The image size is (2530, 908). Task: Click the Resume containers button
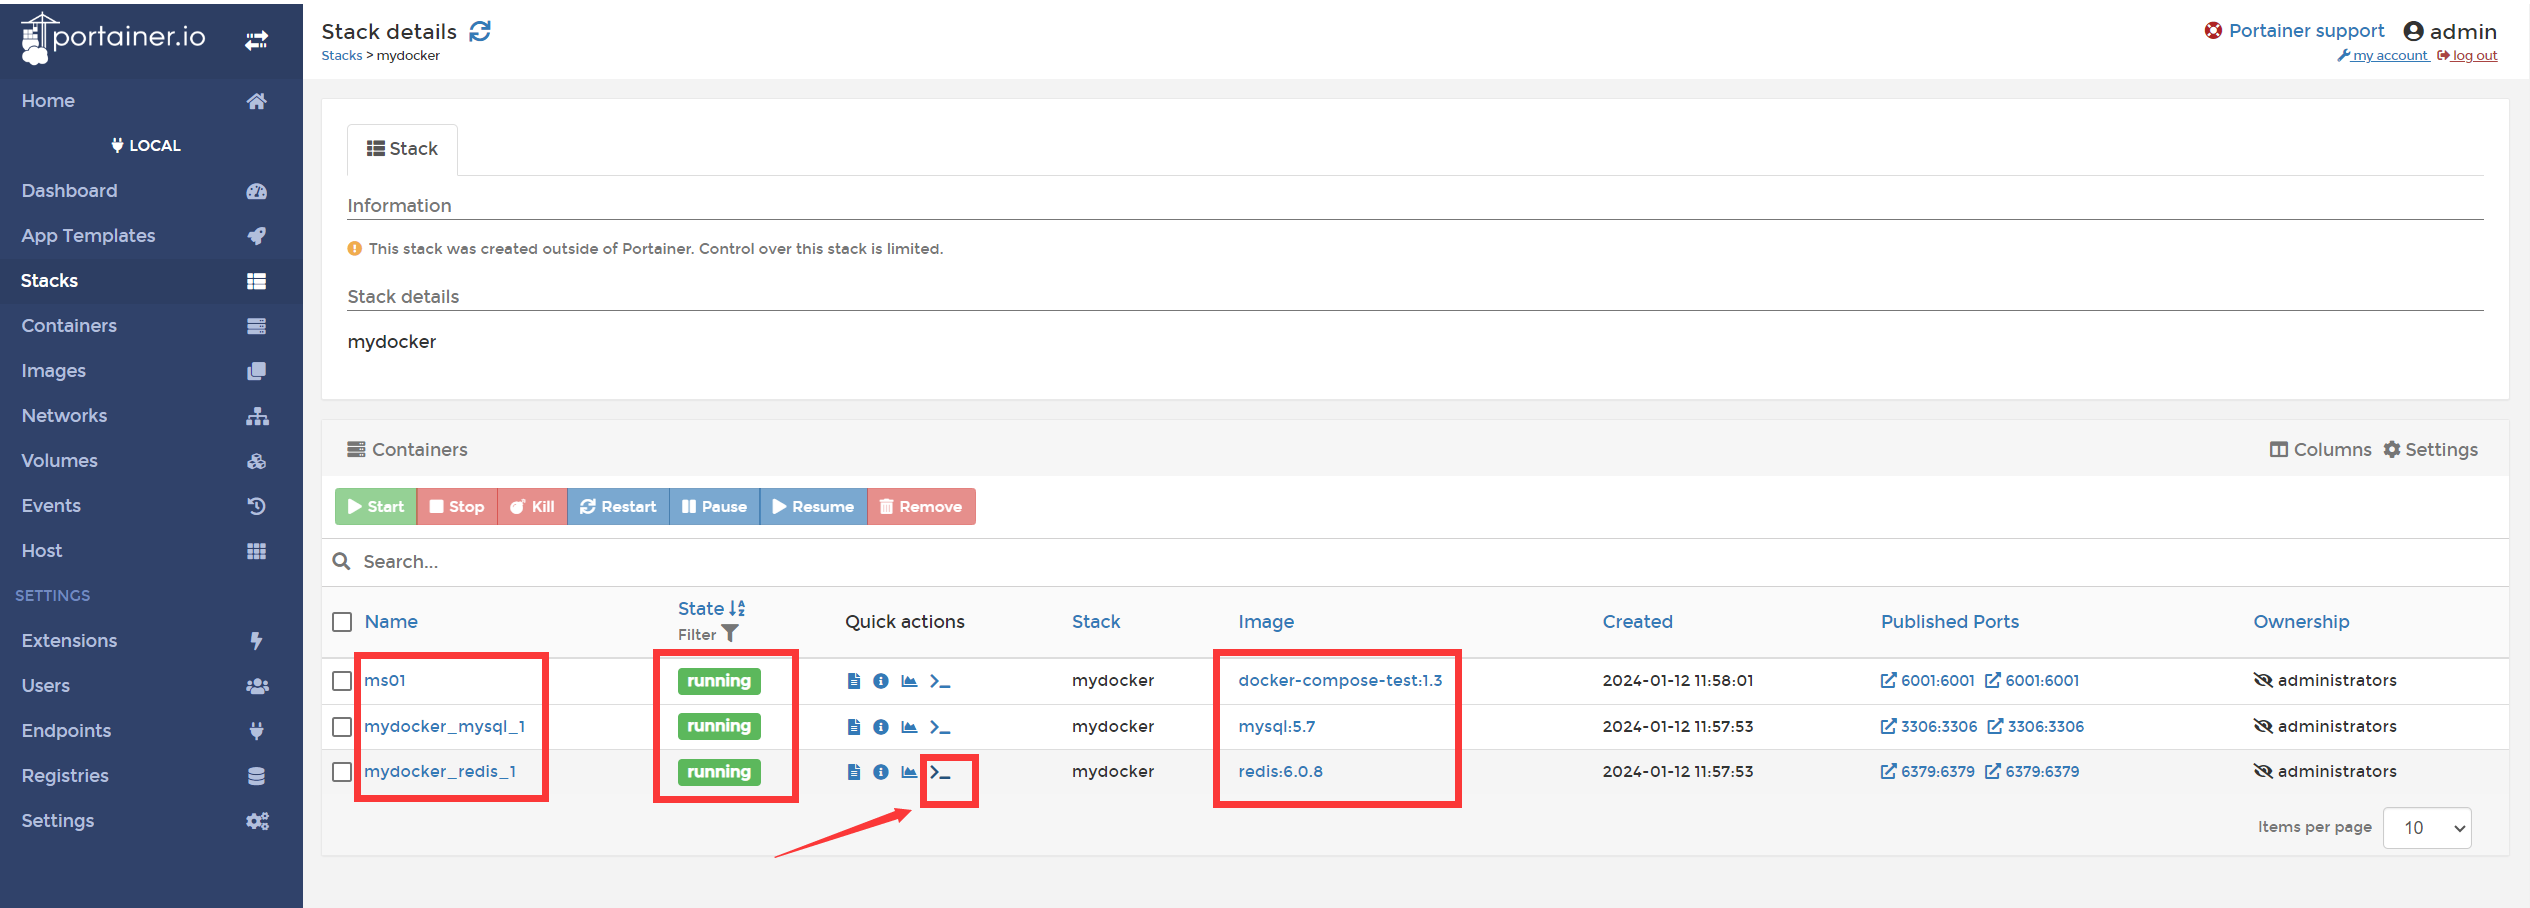coord(813,507)
